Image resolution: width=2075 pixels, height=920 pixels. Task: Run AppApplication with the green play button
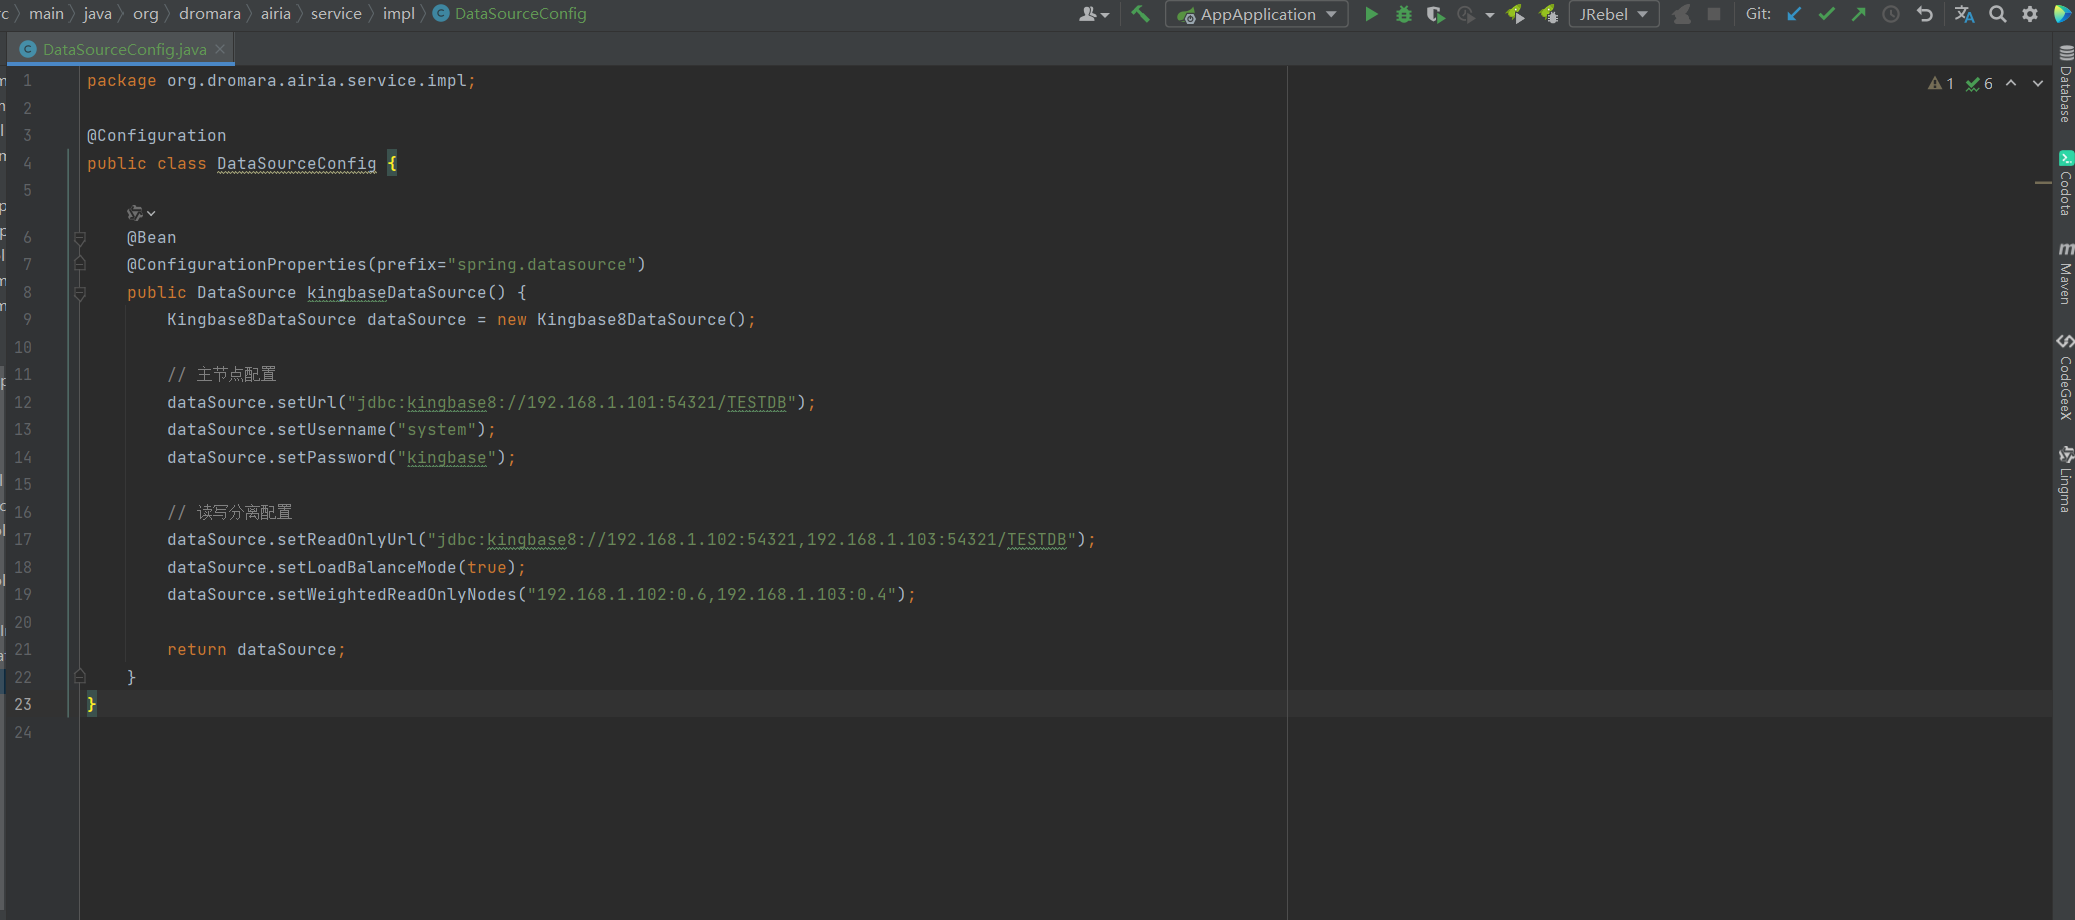pos(1371,14)
